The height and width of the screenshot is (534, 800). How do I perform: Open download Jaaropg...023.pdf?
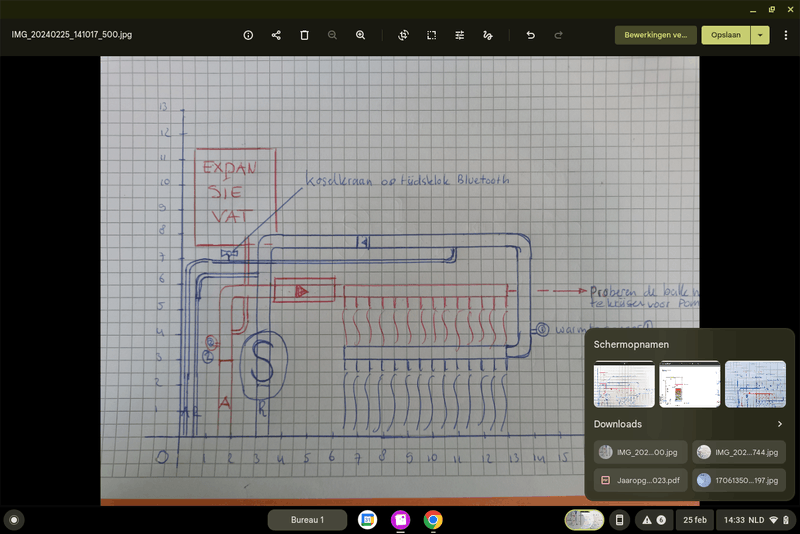pyautogui.click(x=640, y=480)
